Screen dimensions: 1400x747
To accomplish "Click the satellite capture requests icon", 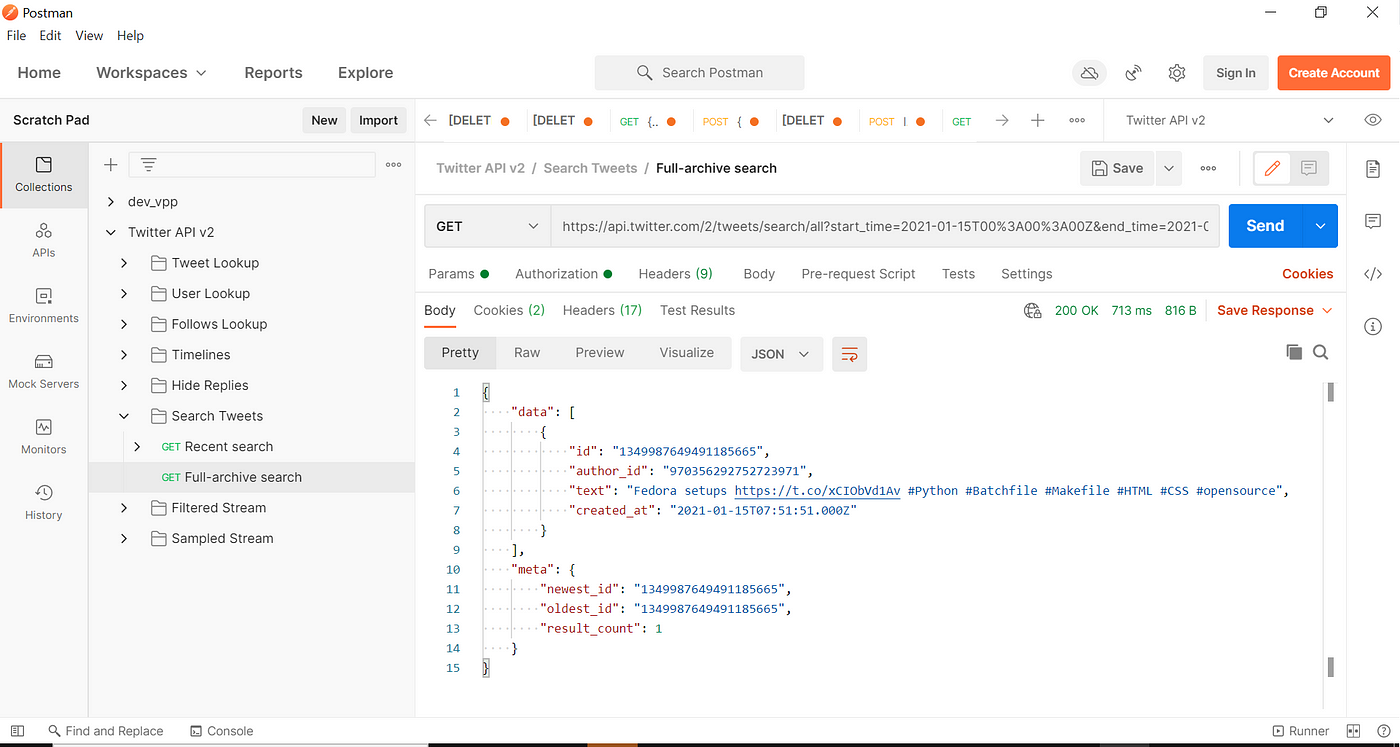I will pyautogui.click(x=1134, y=73).
